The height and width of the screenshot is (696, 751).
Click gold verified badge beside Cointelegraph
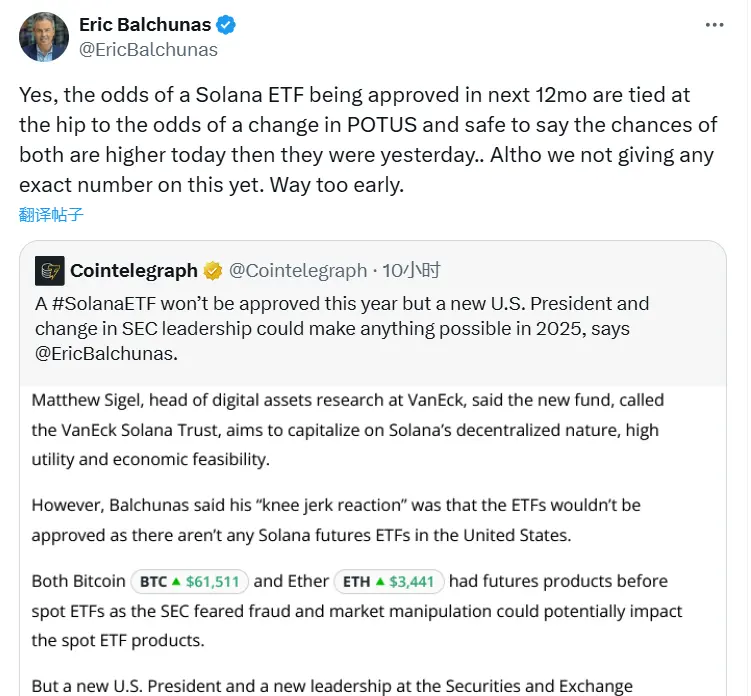pyautogui.click(x=213, y=271)
